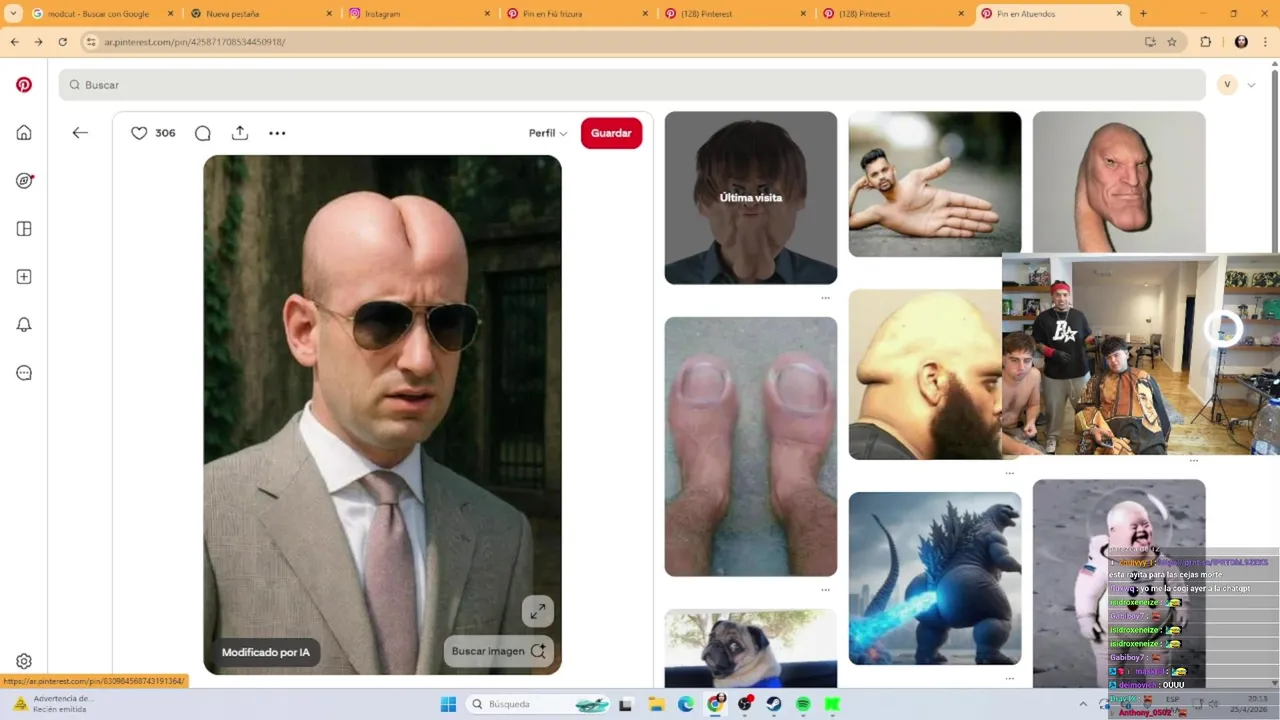This screenshot has width=1280, height=720.
Task: Open boards icon in Pinterest sidebar
Action: [24, 229]
